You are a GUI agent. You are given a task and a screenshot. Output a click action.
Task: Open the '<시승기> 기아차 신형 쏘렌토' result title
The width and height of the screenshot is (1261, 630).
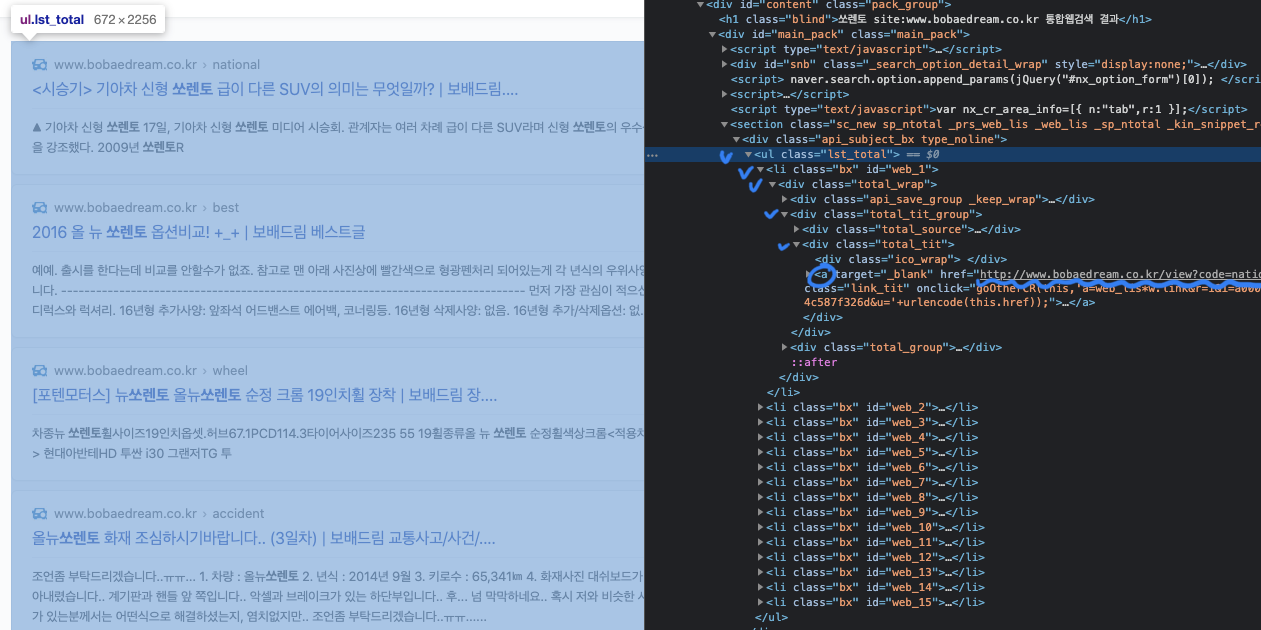point(274,89)
